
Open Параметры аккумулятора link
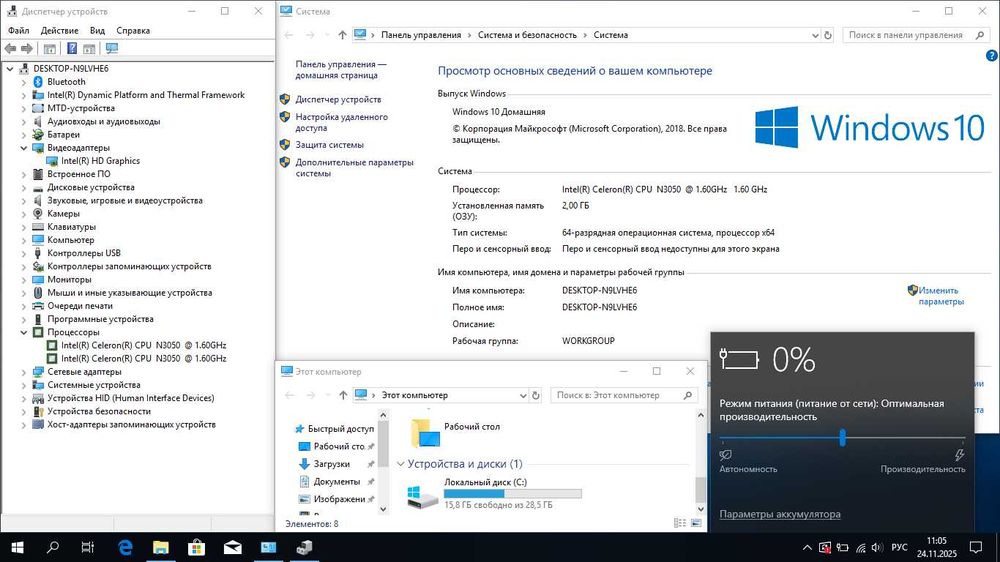tap(780, 514)
